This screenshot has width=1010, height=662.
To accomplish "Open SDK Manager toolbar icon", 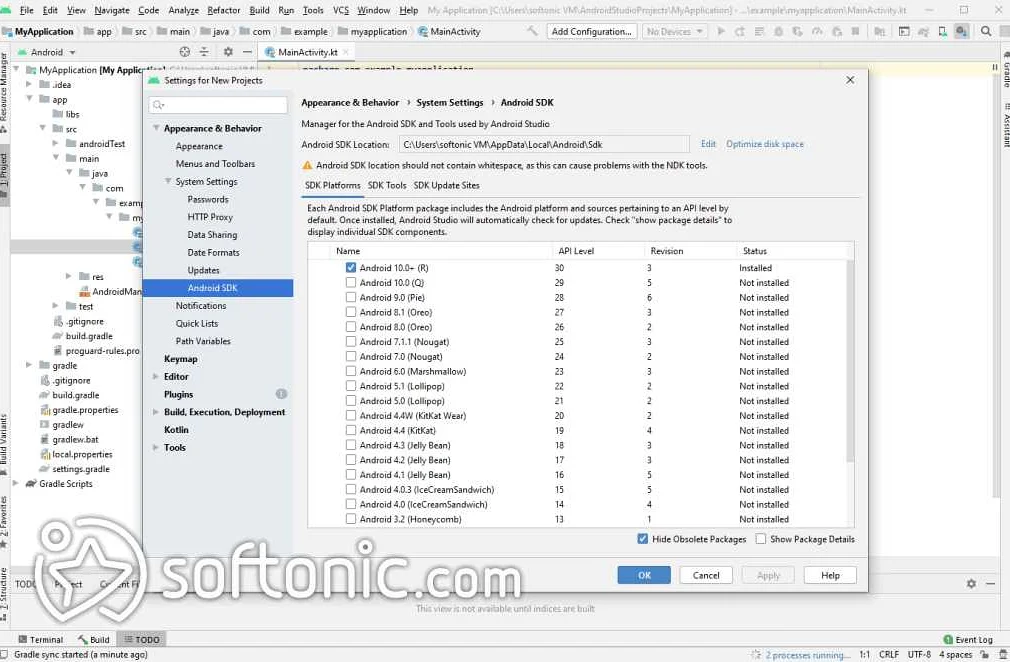I will click(962, 31).
